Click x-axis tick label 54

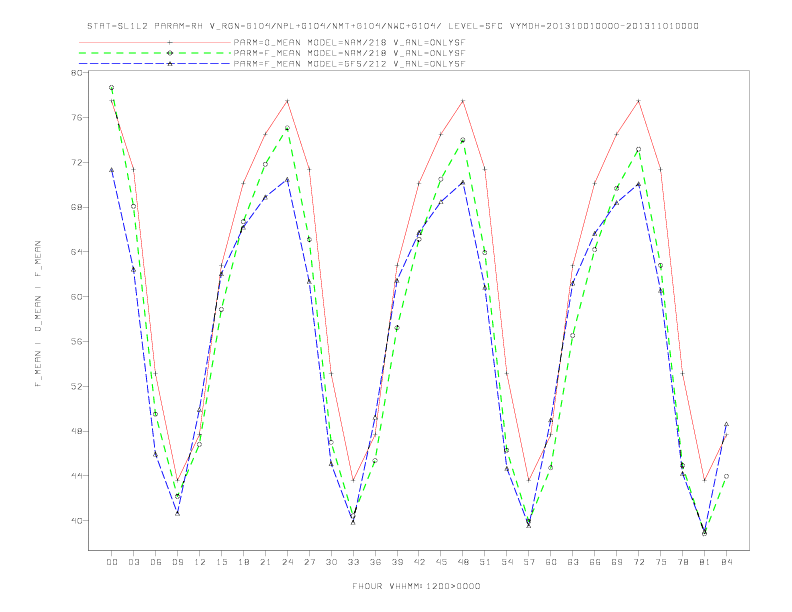(507, 562)
